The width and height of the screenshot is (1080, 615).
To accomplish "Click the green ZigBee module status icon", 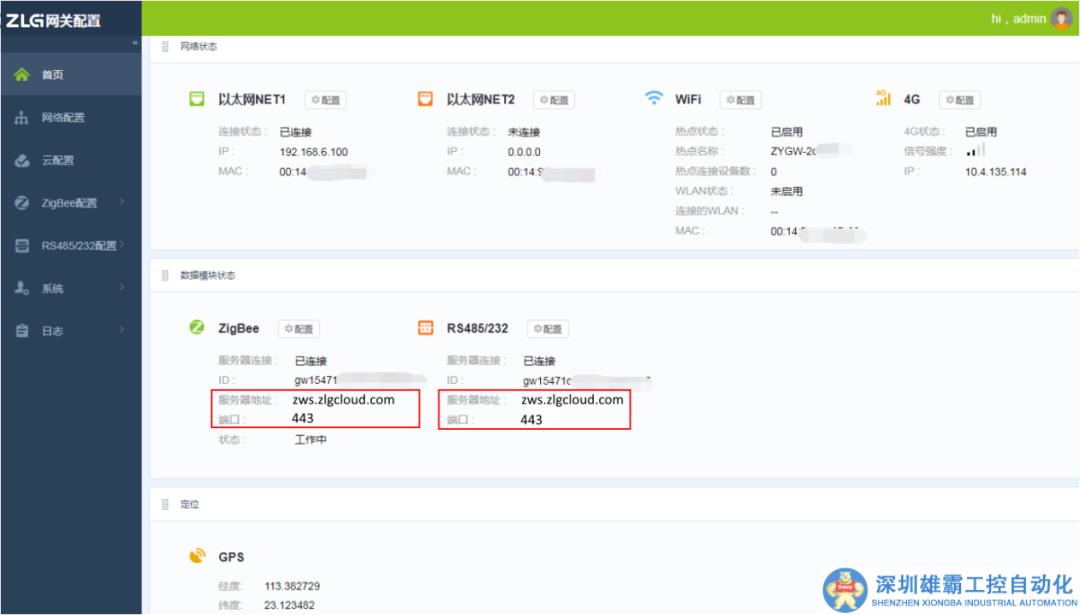I will tap(195, 328).
